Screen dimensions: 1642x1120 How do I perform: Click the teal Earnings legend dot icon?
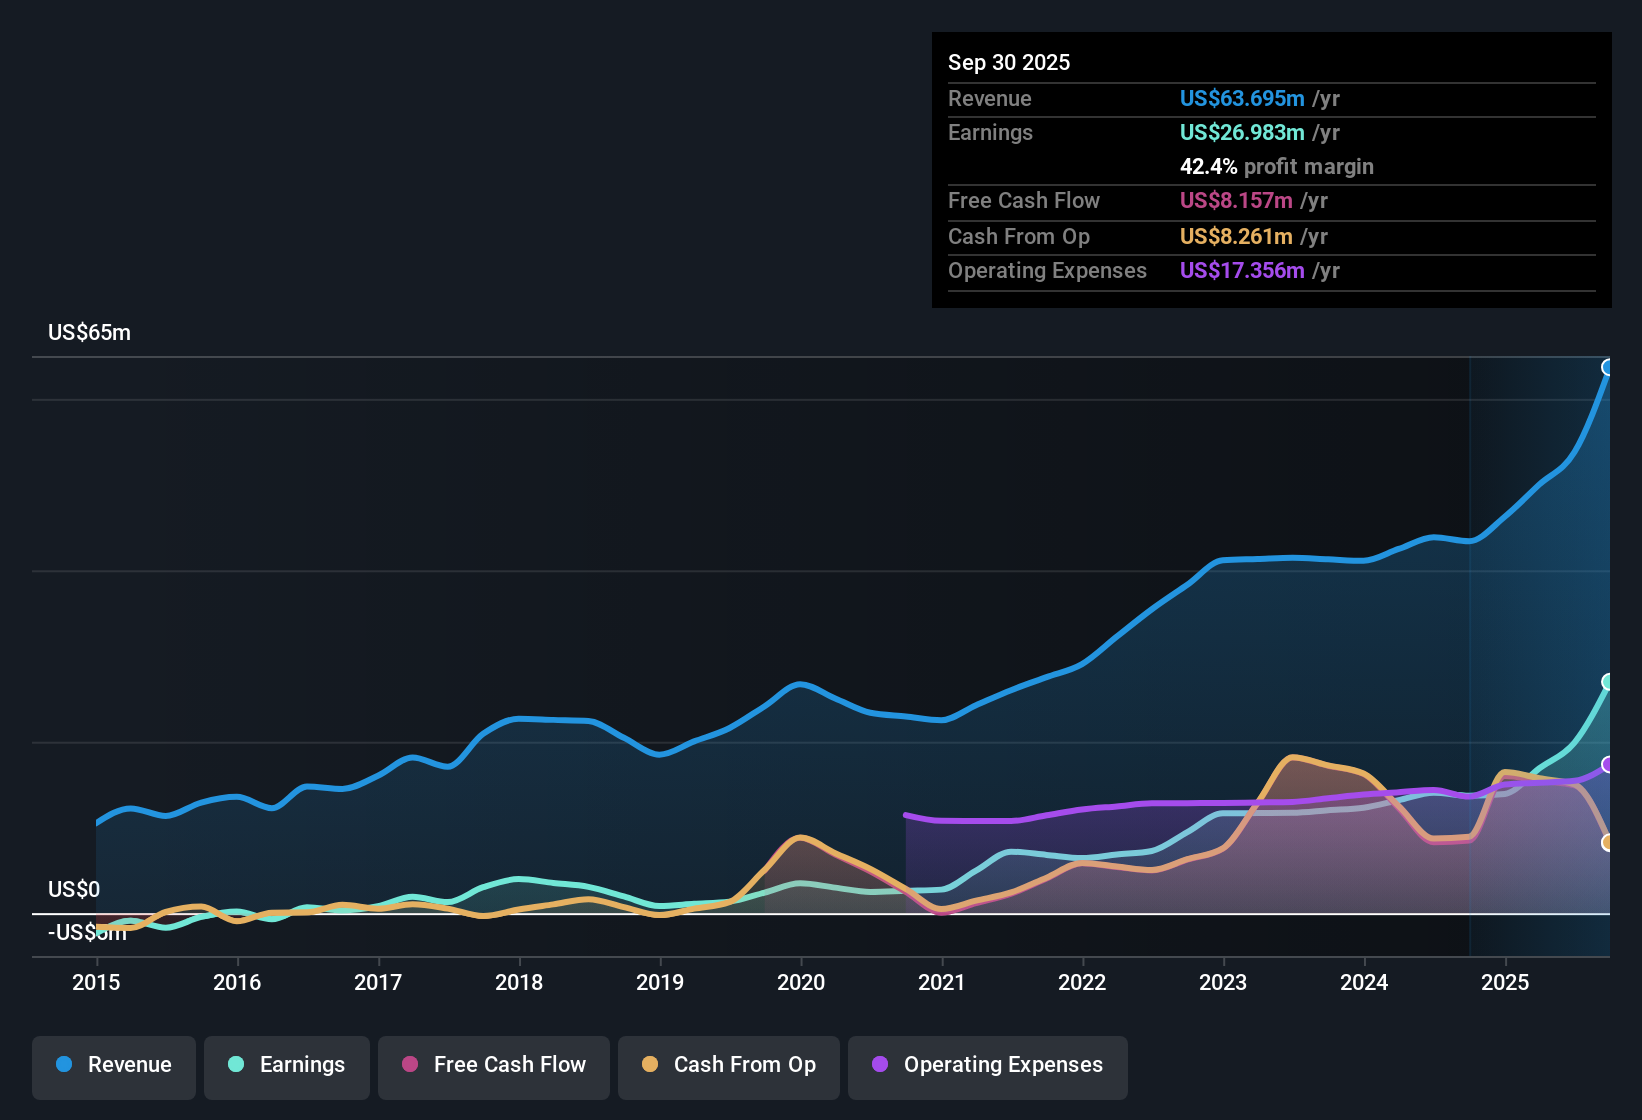click(236, 1065)
